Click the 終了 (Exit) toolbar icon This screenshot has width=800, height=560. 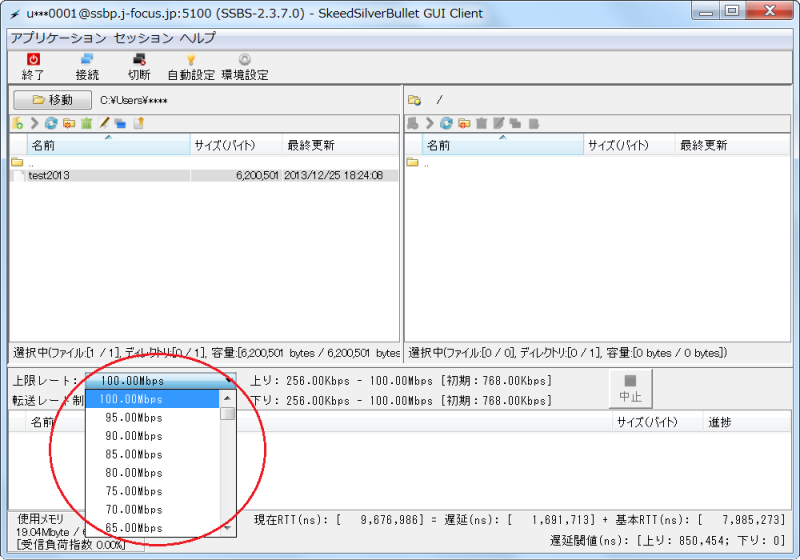(x=33, y=66)
